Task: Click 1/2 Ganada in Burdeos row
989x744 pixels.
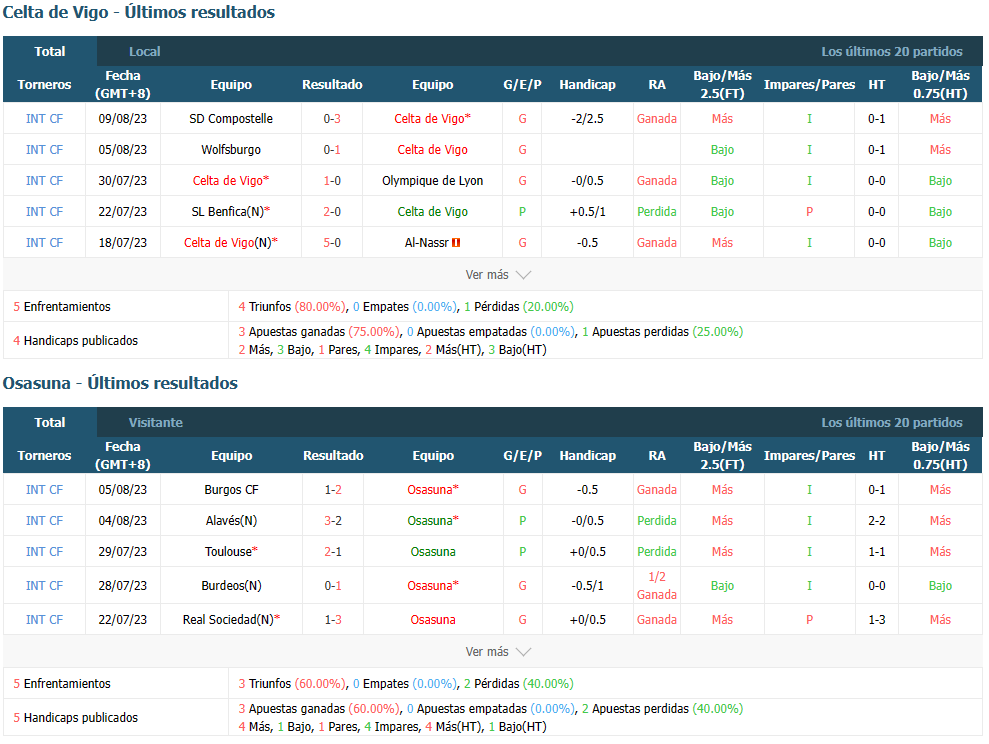Action: [x=657, y=586]
